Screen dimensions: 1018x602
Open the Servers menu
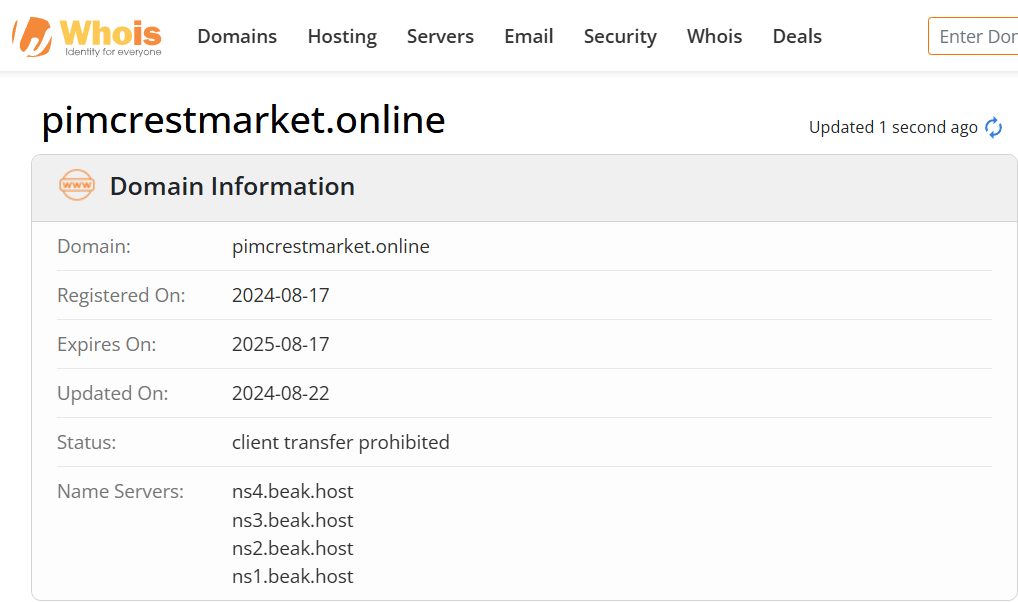440,36
